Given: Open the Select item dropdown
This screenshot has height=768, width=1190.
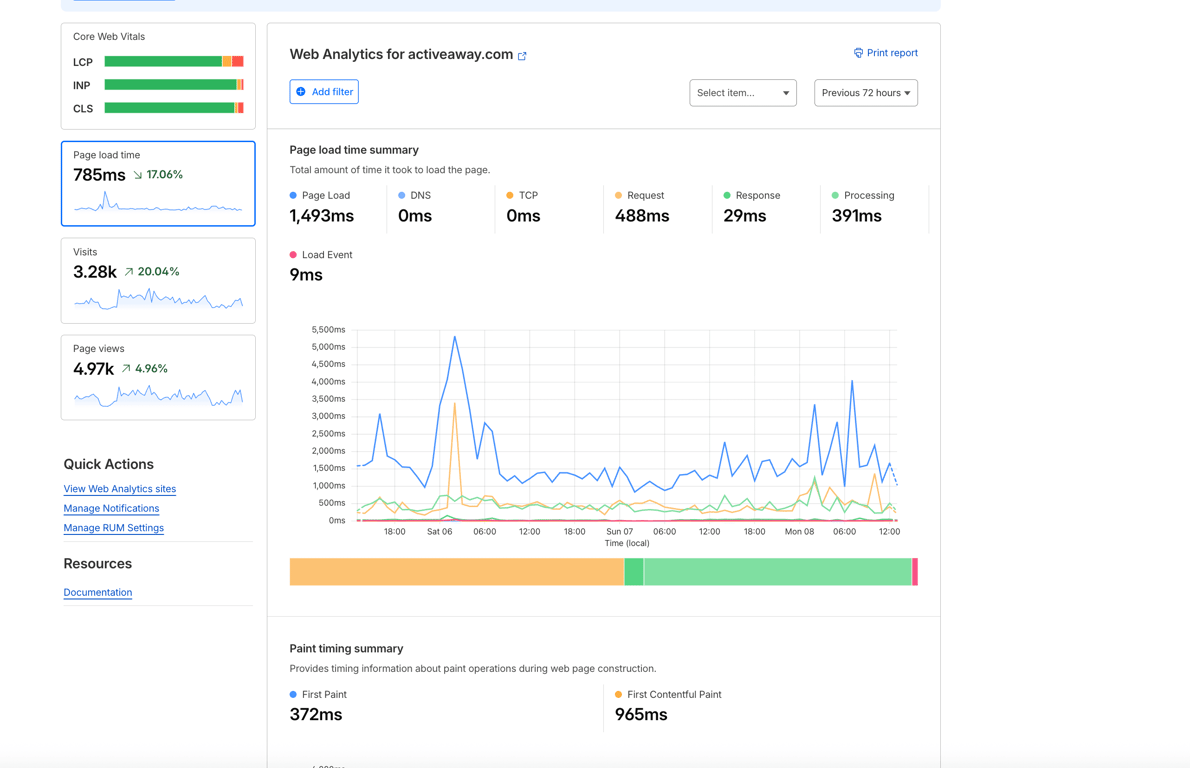Looking at the screenshot, I should (x=742, y=93).
